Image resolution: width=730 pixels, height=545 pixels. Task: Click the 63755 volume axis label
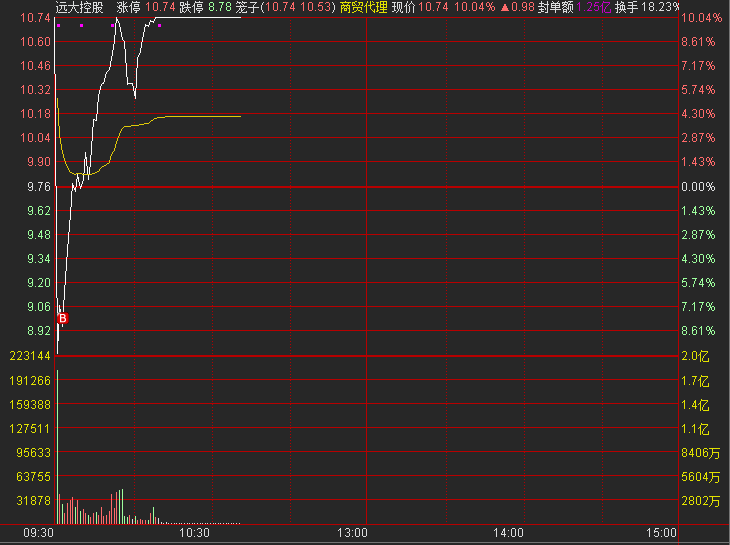pyautogui.click(x=33, y=477)
